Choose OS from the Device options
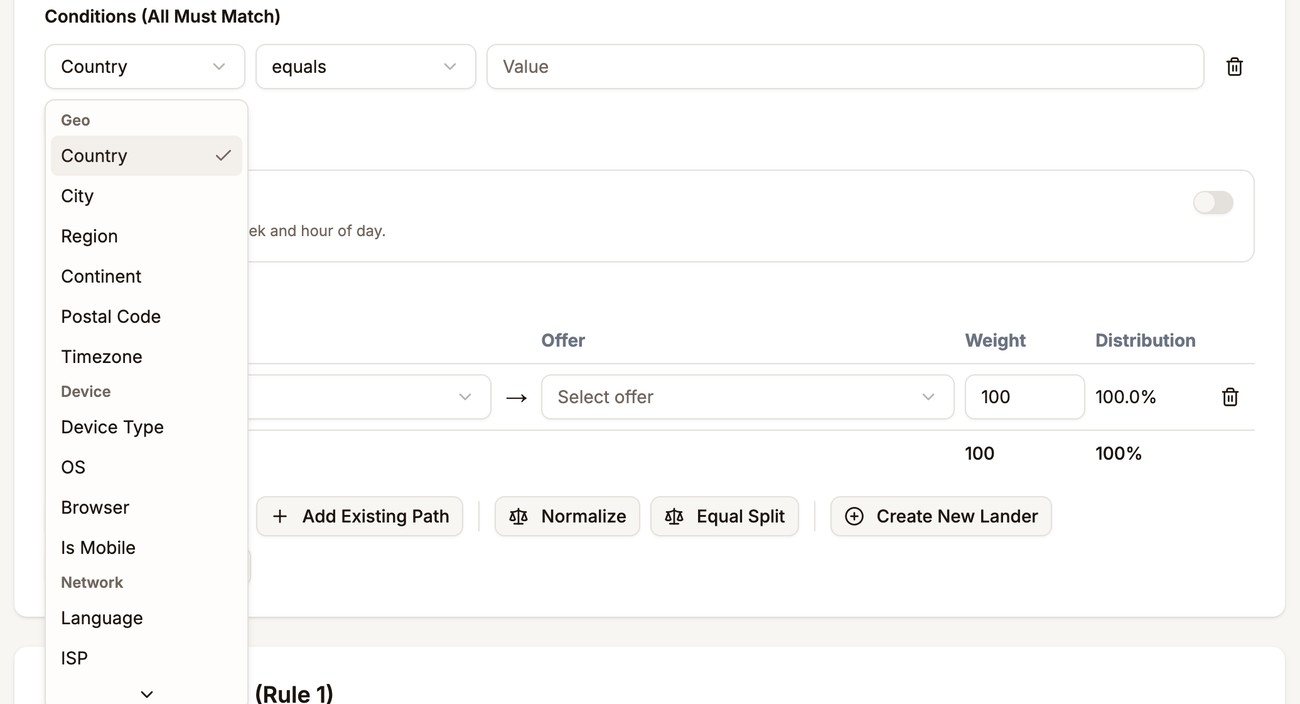This screenshot has height=704, width=1300. coord(147,467)
